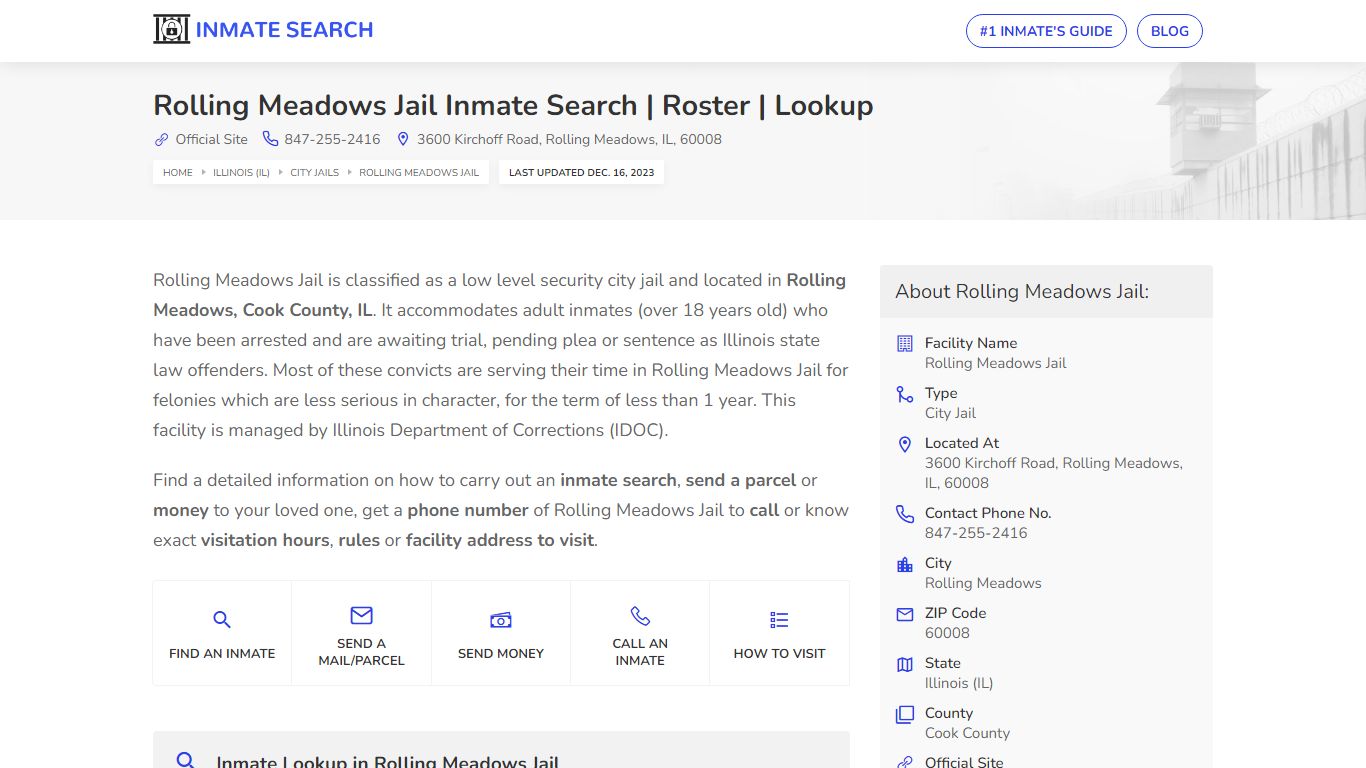
Task: Select the Rolling Meadows Jail breadcrumb
Action: [419, 172]
